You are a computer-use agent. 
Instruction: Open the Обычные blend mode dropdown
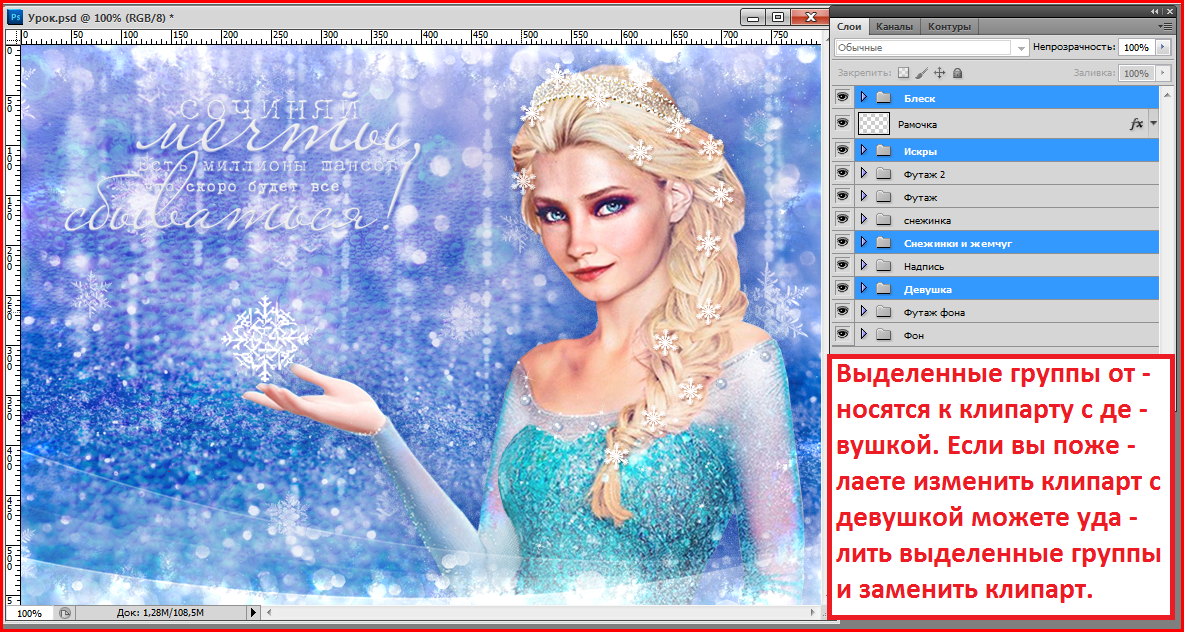pyautogui.click(x=933, y=47)
